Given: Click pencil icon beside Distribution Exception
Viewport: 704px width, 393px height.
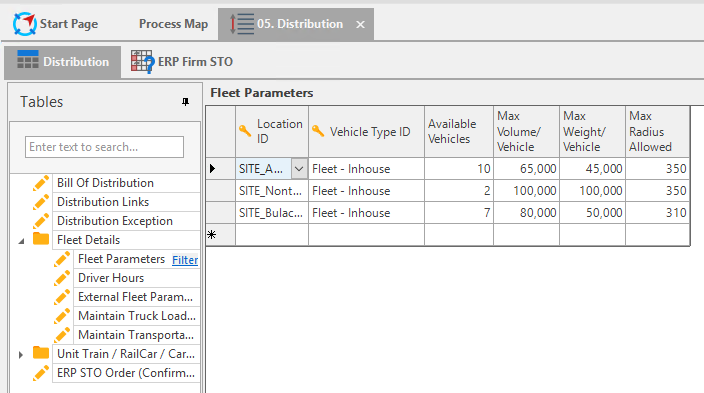Looking at the screenshot, I should 41,221.
